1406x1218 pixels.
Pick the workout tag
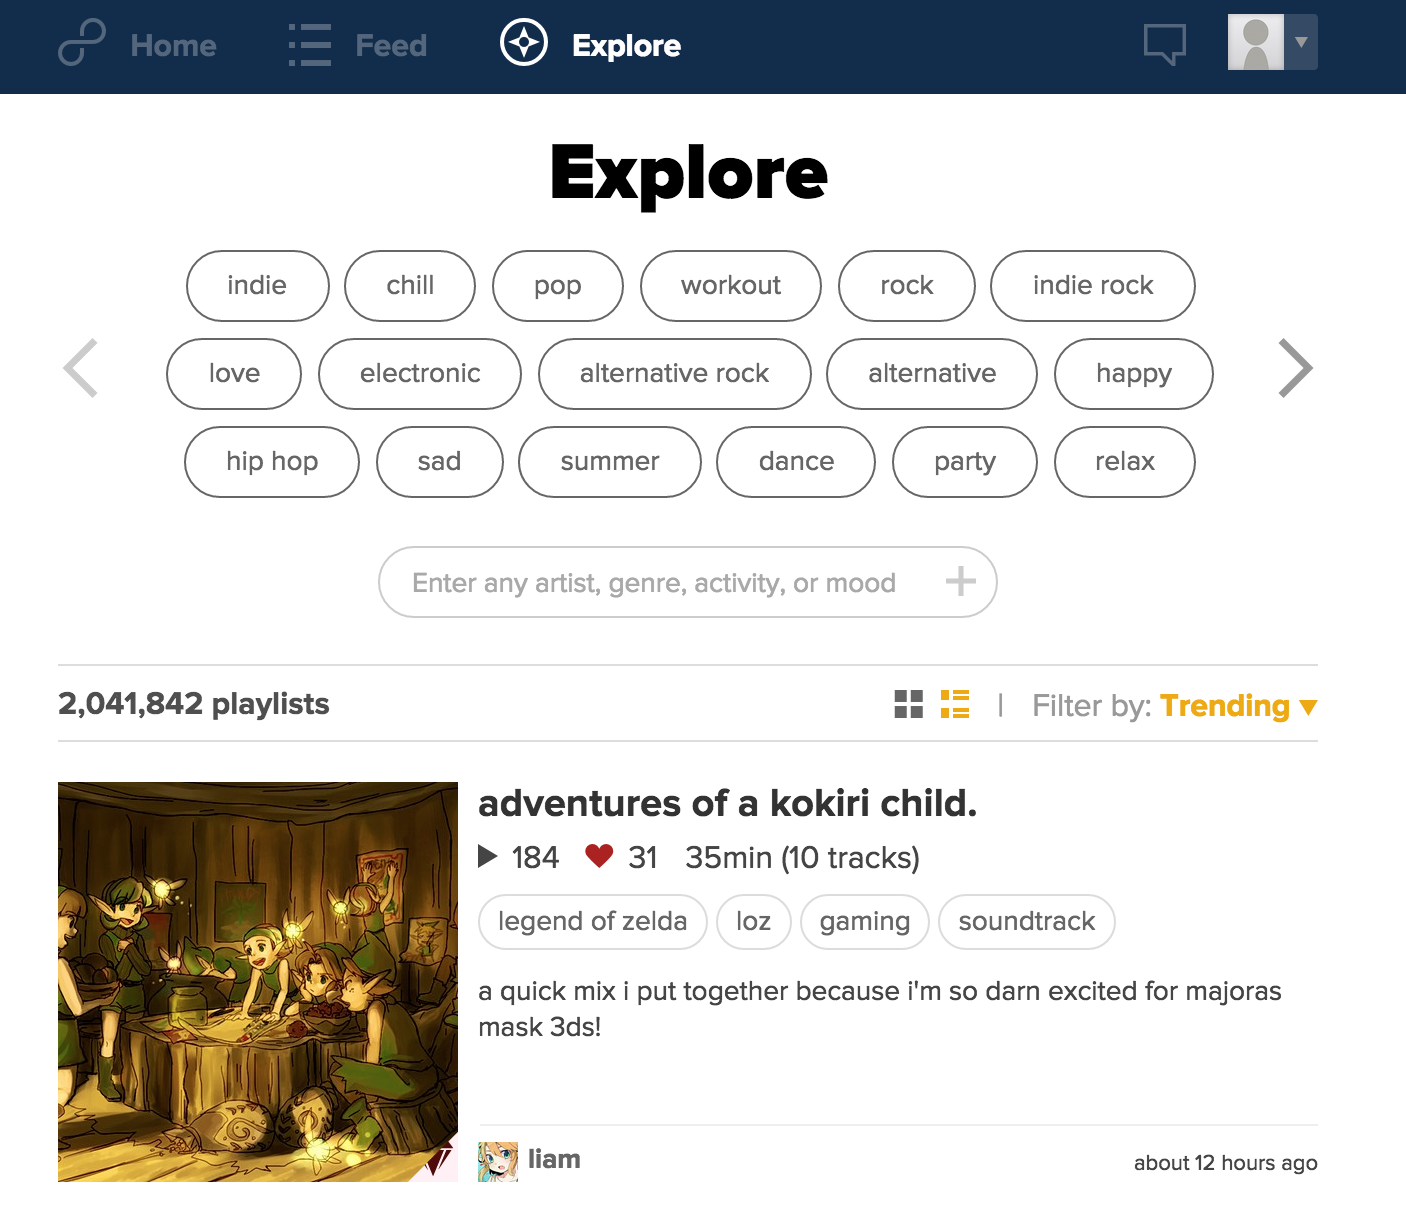(731, 286)
